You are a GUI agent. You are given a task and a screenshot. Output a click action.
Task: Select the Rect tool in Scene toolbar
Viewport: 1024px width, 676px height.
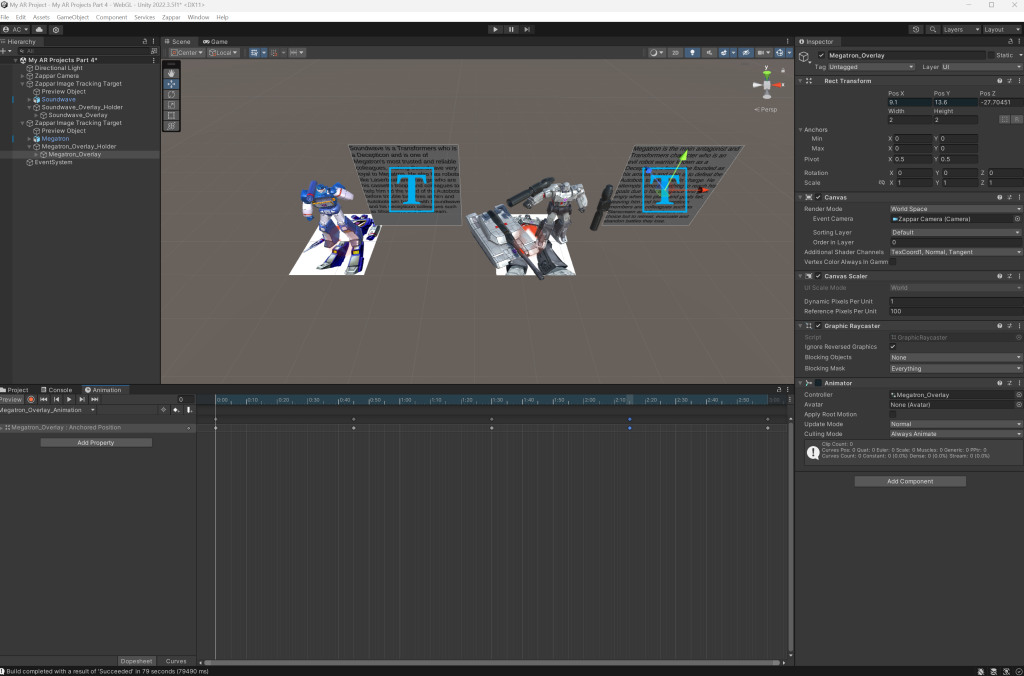[171, 115]
